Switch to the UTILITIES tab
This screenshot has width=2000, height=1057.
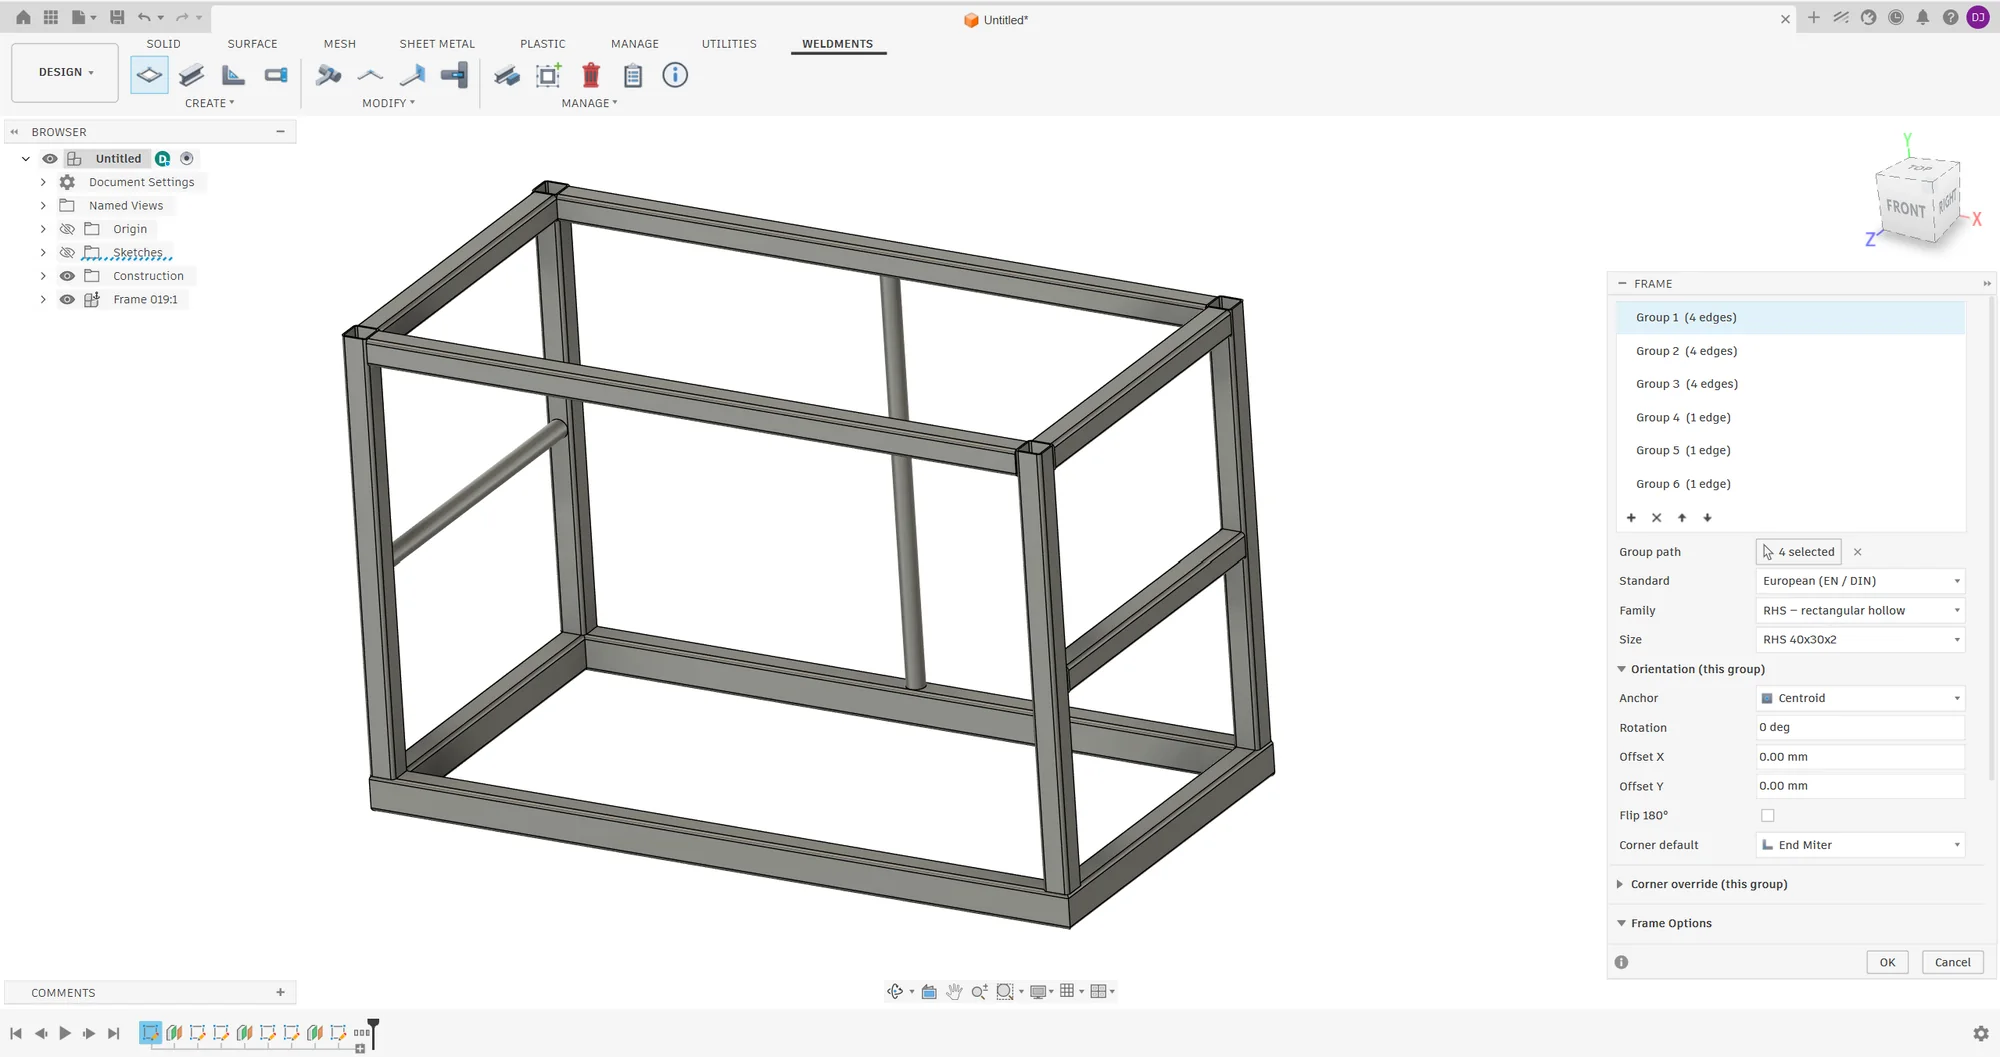[x=729, y=44]
